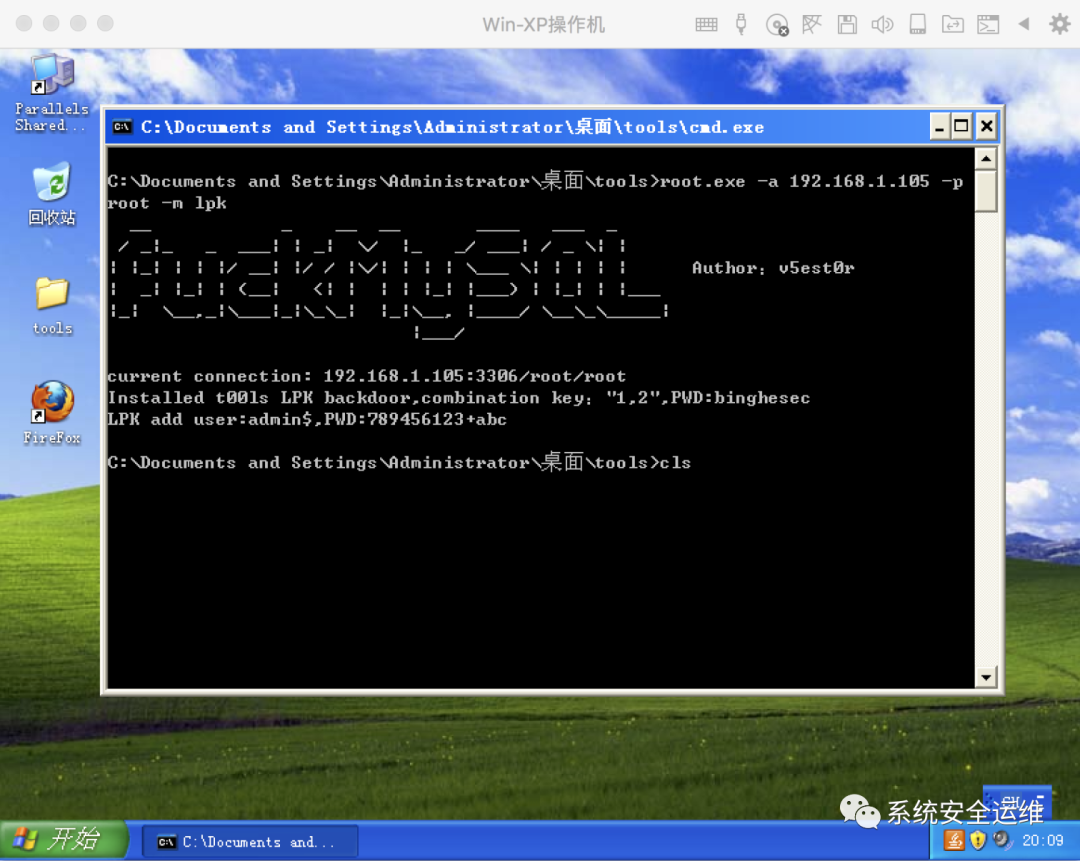Click the macOS red close window dot
This screenshot has height=861, width=1080.
click(x=24, y=23)
